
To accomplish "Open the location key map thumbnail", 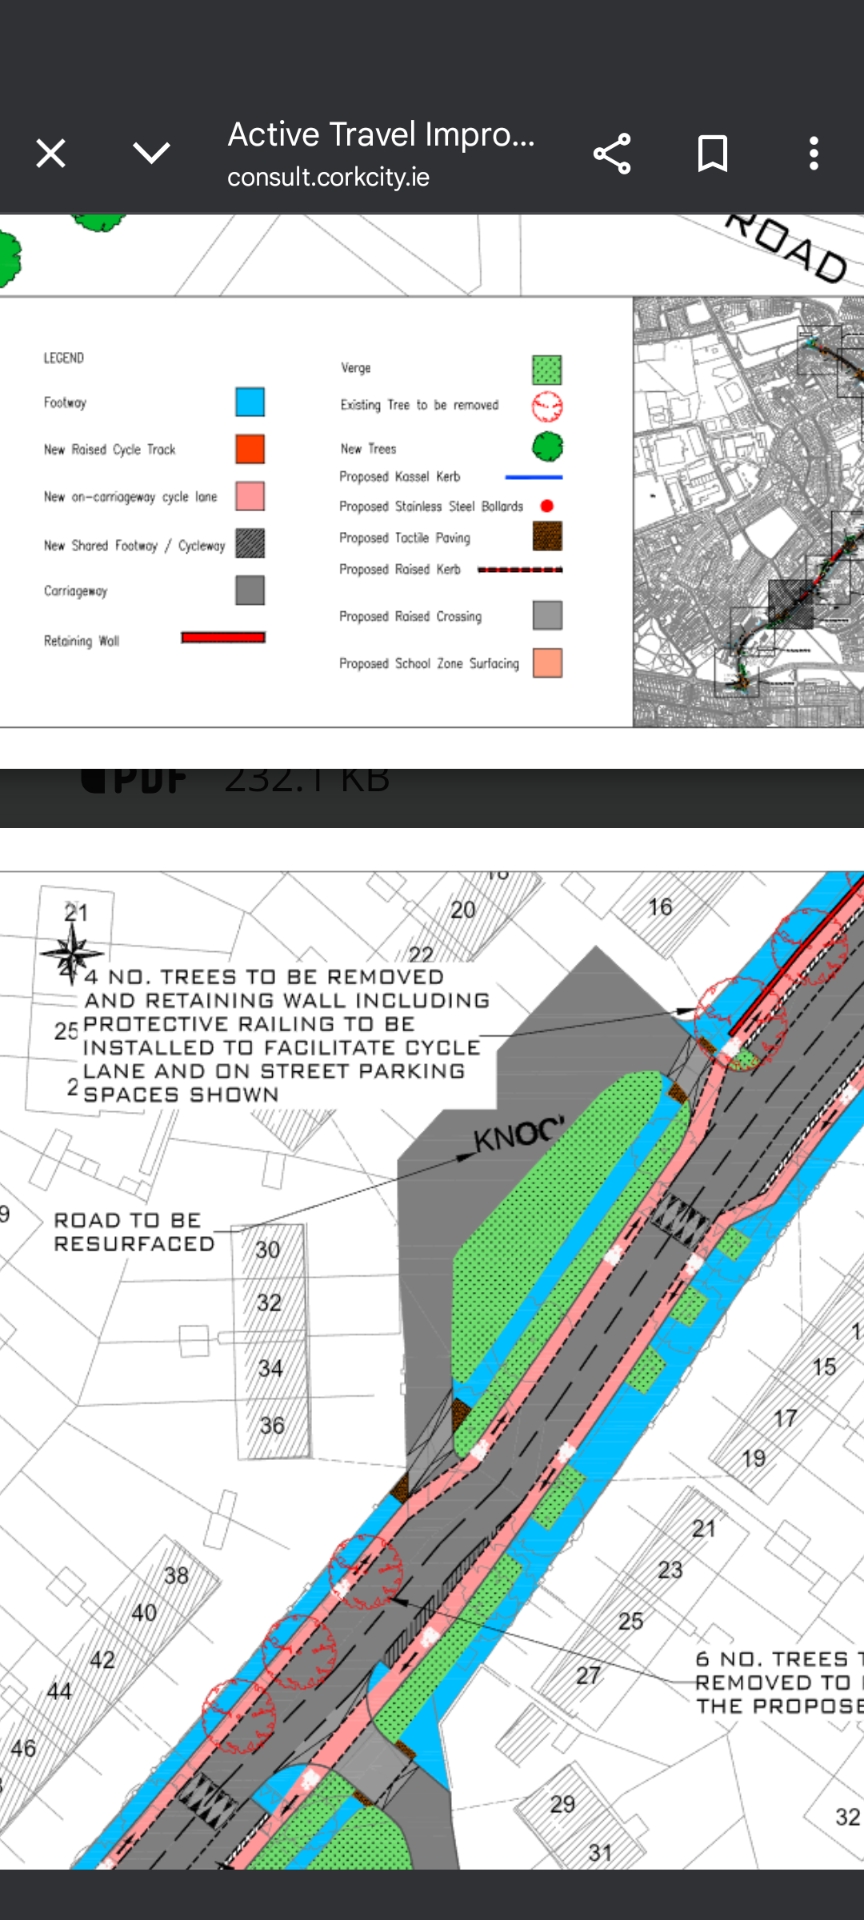I will 748,512.
